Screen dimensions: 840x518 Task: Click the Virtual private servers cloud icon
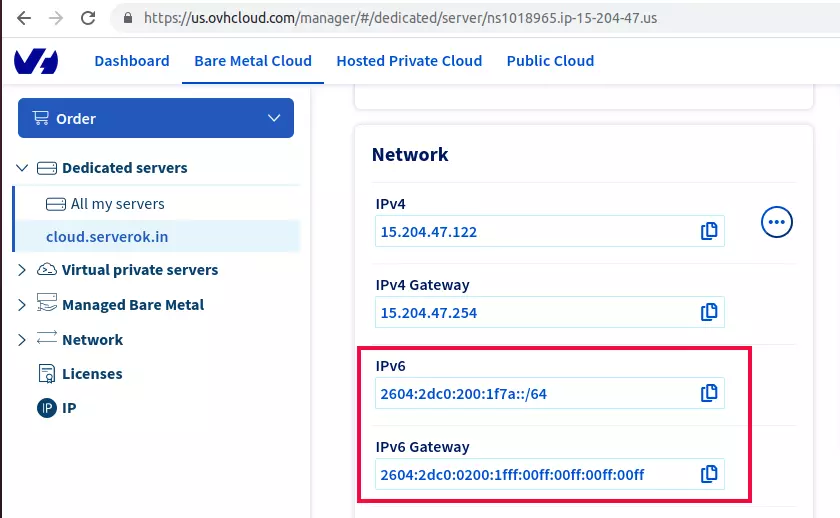[x=47, y=269]
